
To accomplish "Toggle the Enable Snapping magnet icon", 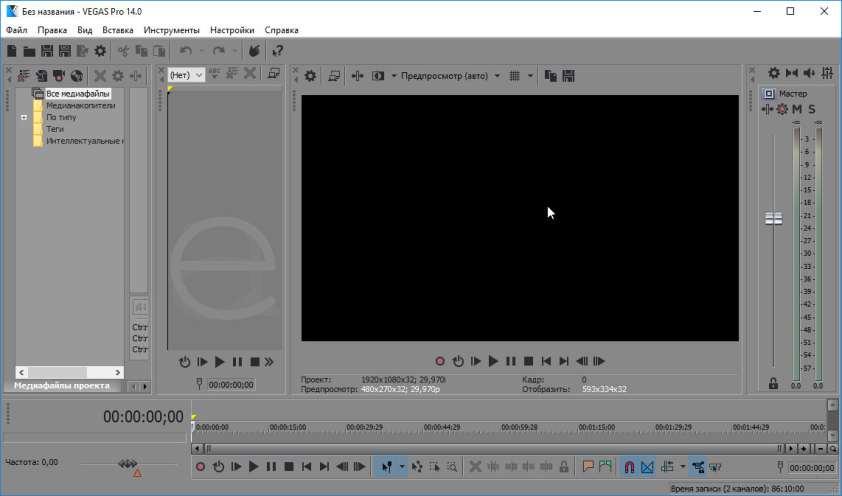I will 629,467.
